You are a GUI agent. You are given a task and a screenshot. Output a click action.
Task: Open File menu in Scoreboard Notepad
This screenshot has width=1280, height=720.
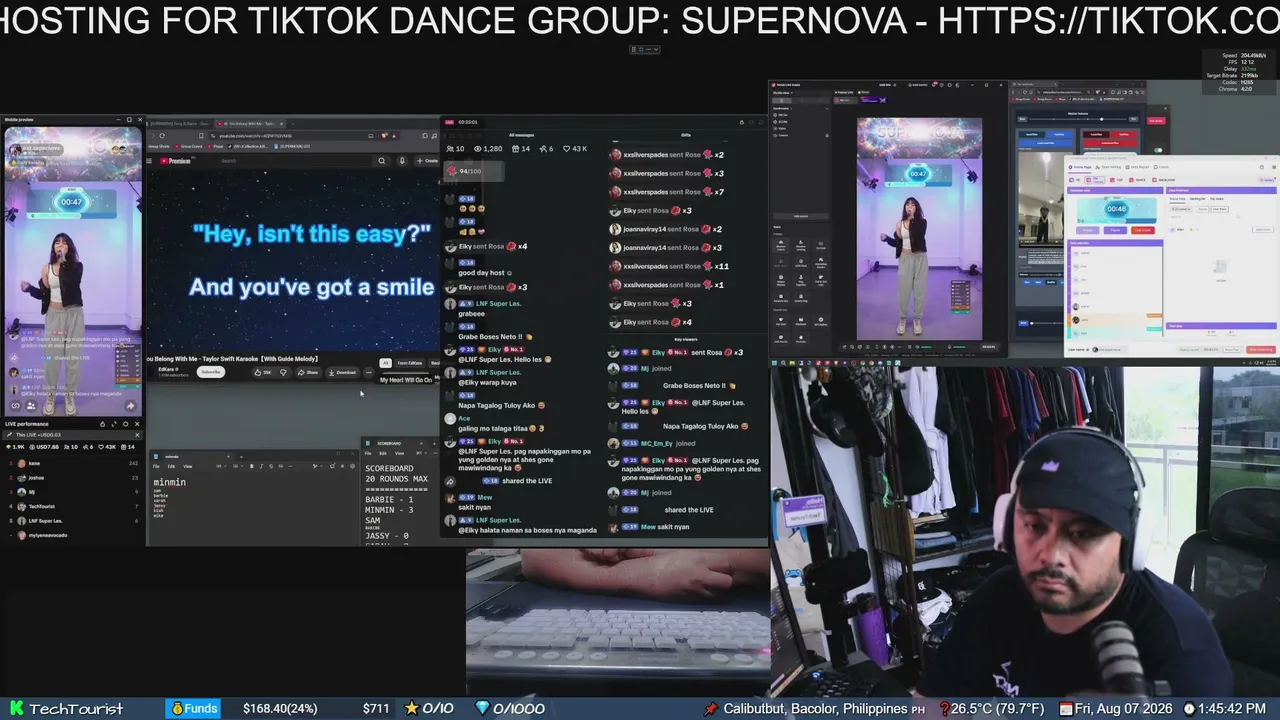tap(369, 453)
